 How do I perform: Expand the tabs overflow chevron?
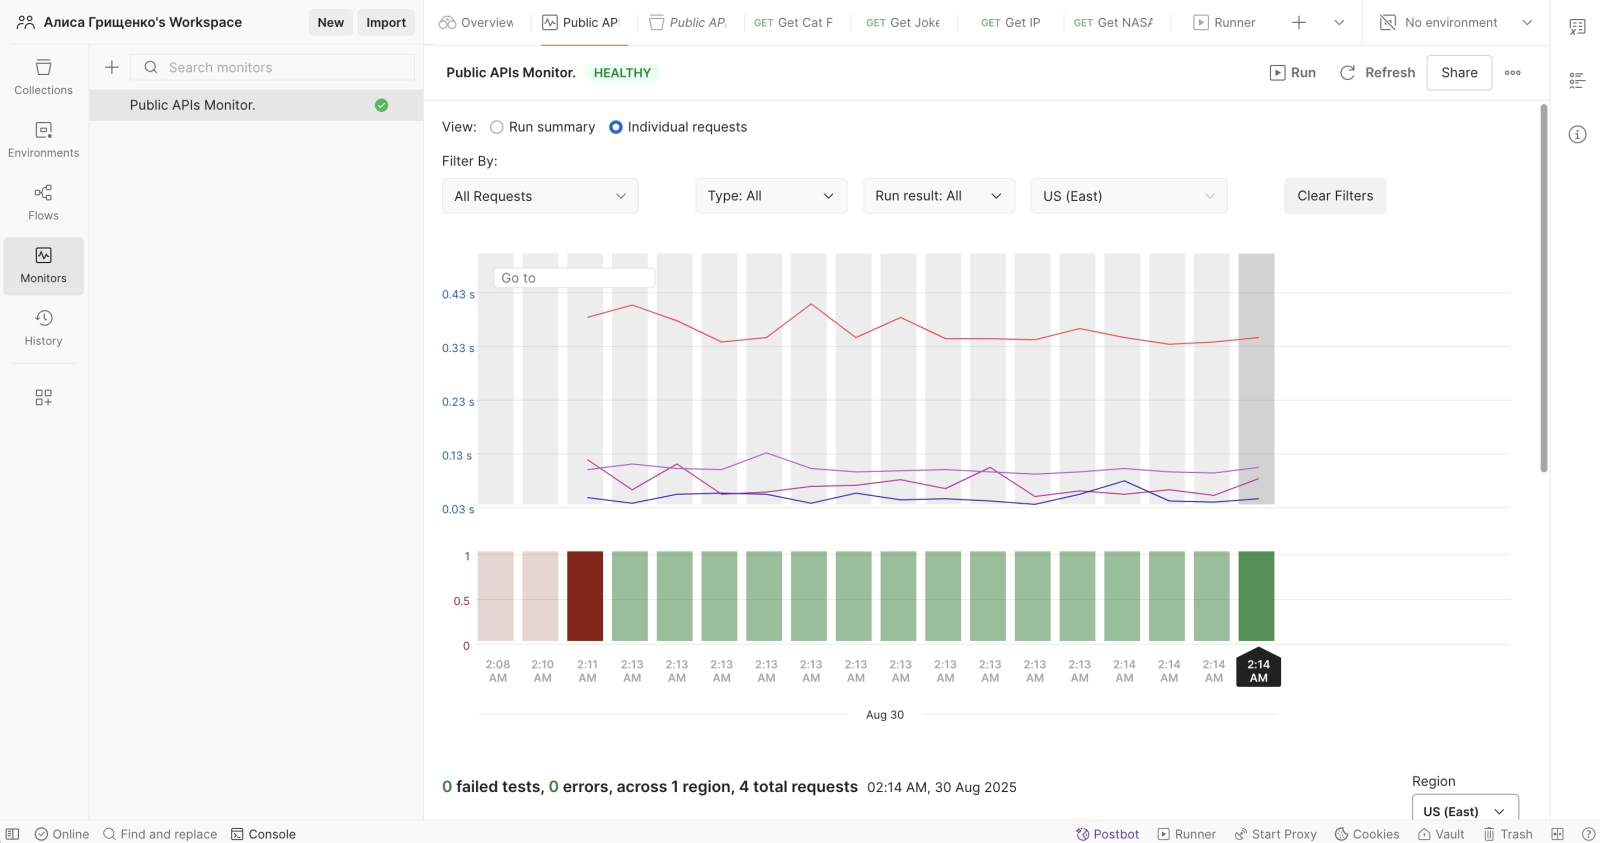point(1339,22)
